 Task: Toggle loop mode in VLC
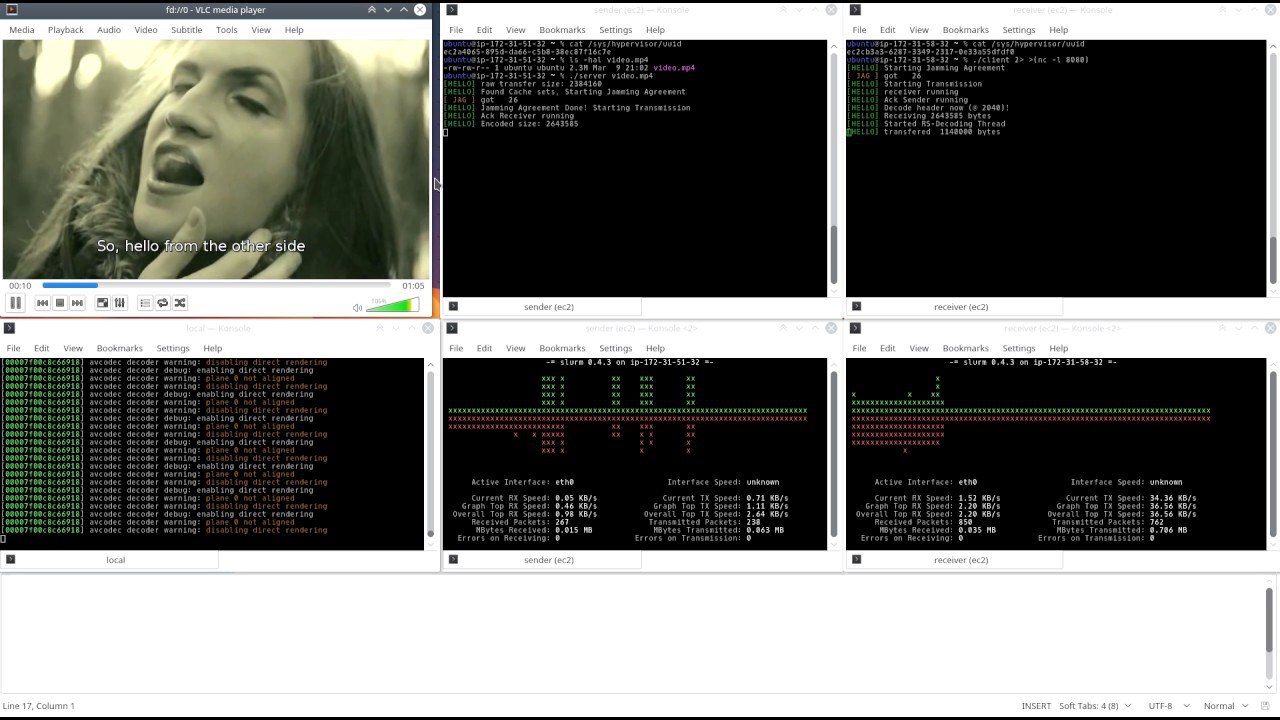(x=162, y=303)
